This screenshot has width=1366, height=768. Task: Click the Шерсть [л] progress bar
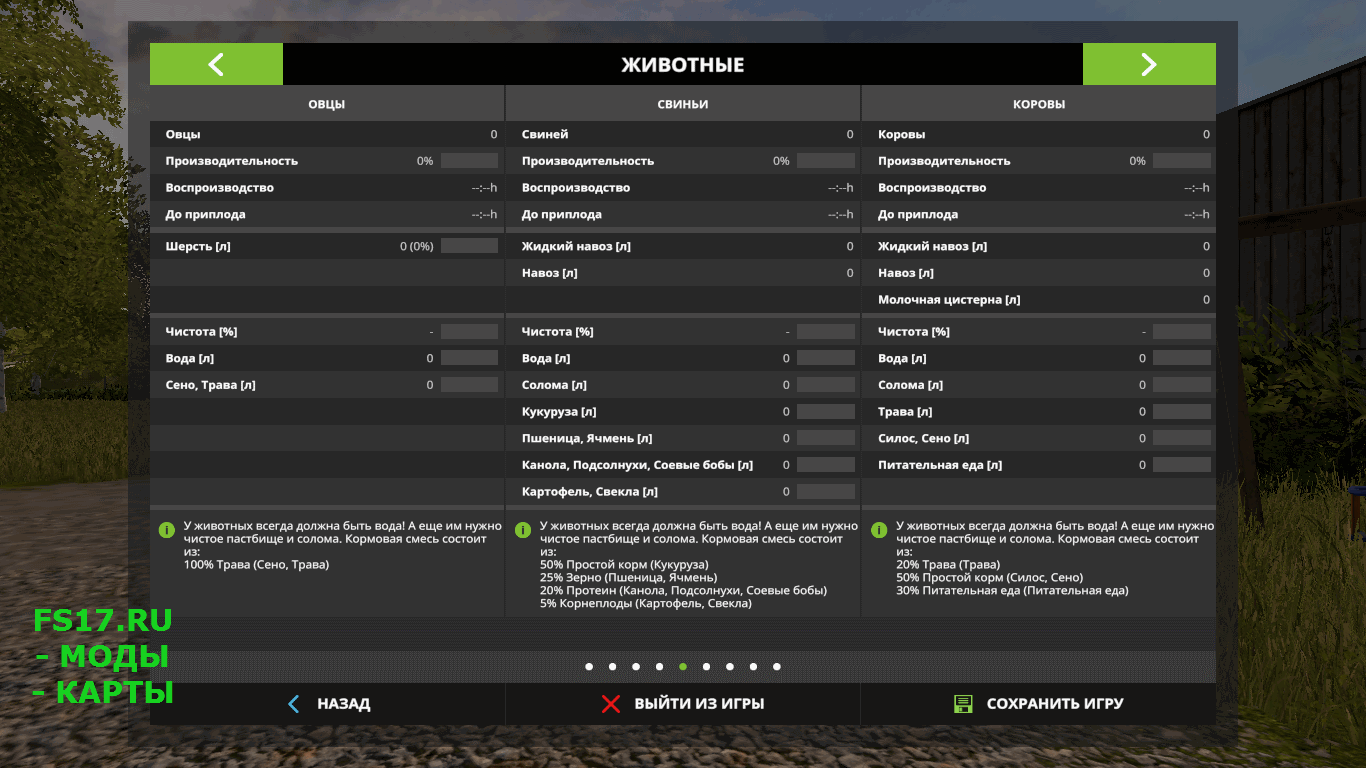point(469,246)
